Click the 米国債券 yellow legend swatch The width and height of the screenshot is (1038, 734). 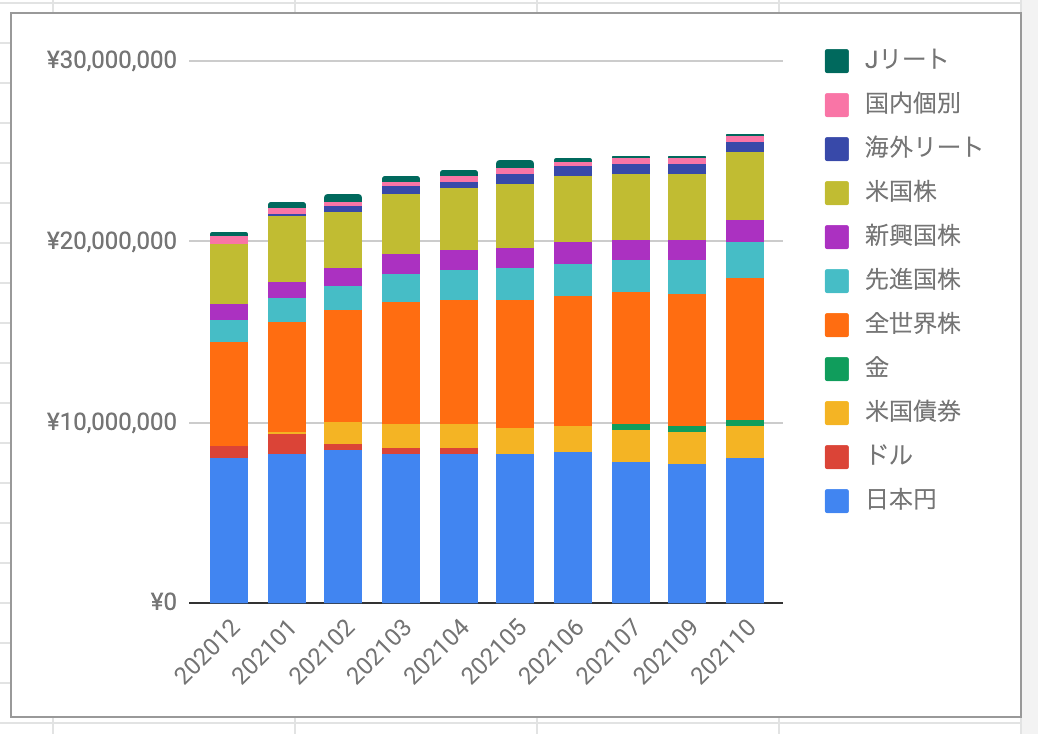point(837,412)
